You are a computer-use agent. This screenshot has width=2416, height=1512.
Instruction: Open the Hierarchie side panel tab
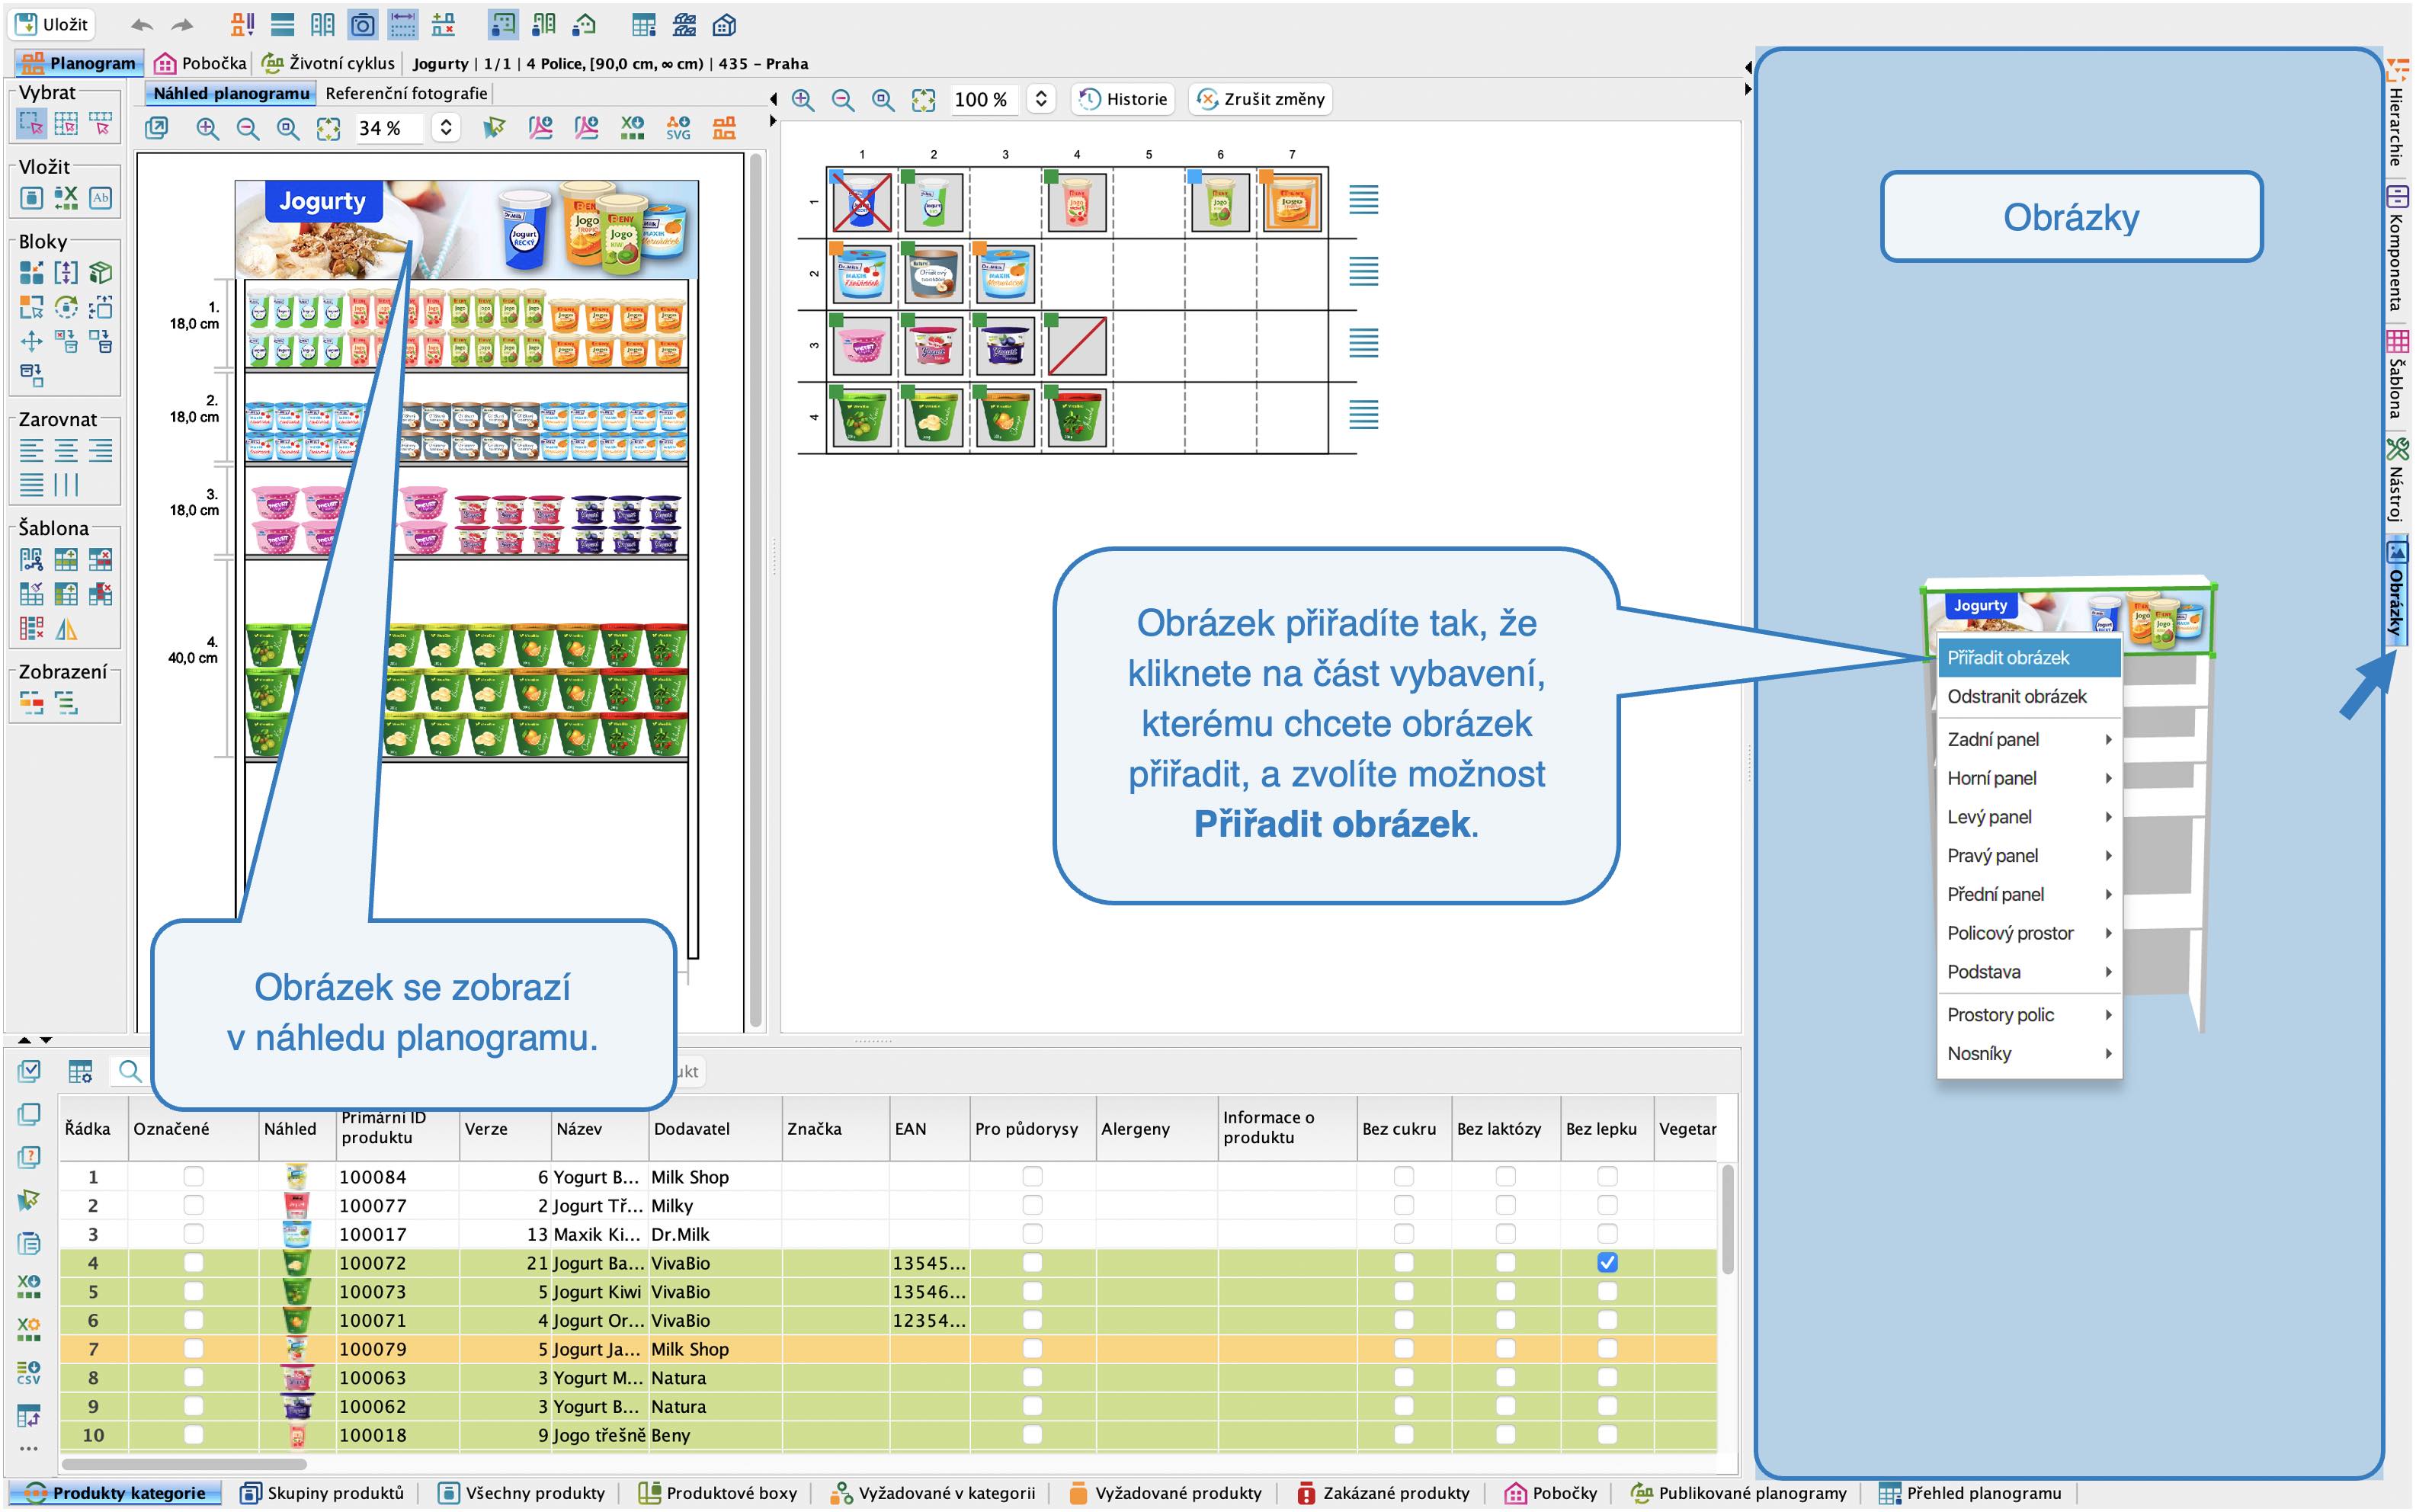tap(2396, 112)
